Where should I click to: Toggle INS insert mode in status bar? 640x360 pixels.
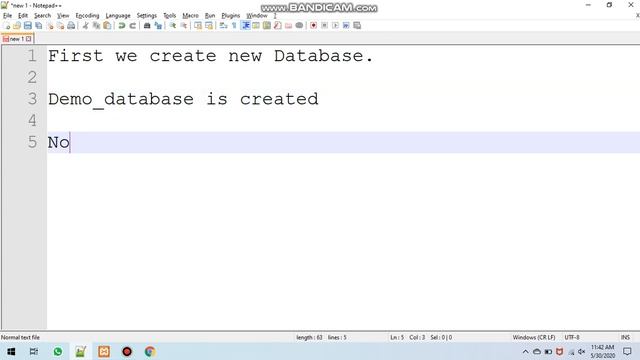coord(625,338)
